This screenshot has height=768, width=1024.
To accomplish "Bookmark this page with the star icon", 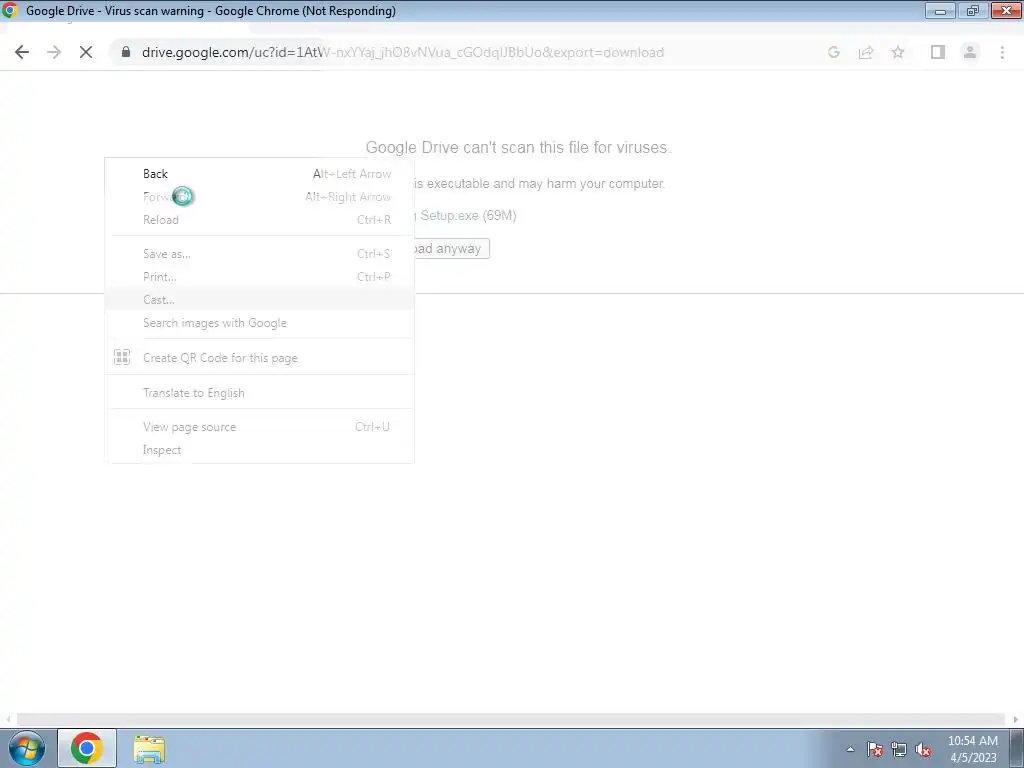I will tap(898, 52).
